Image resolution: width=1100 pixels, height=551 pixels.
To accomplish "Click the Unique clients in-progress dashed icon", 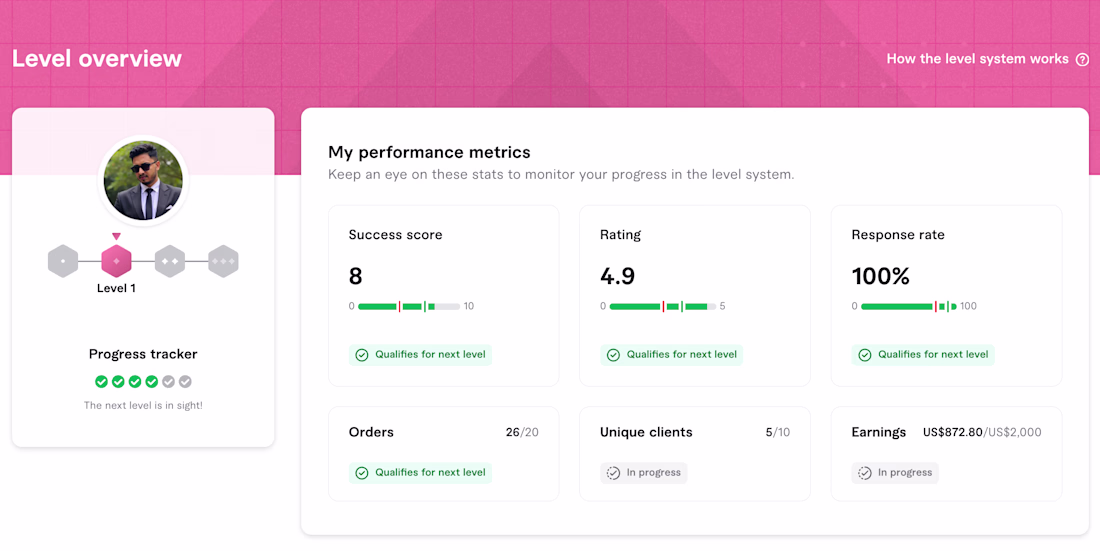I will click(x=613, y=473).
